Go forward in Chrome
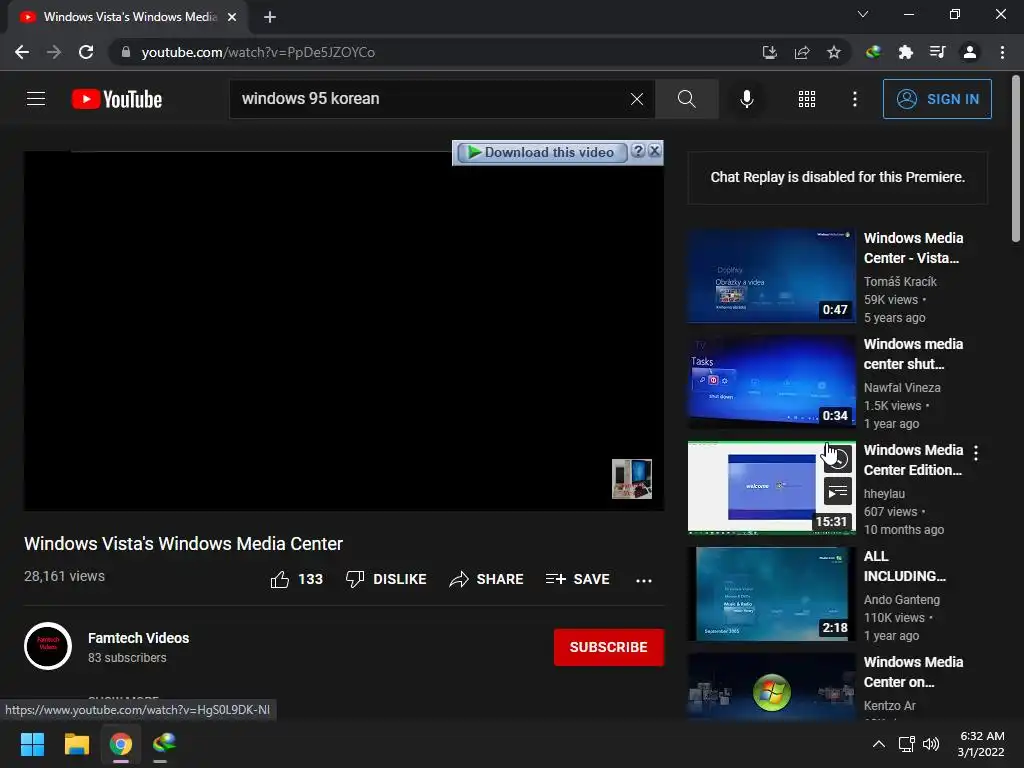This screenshot has width=1024, height=768. point(54,52)
